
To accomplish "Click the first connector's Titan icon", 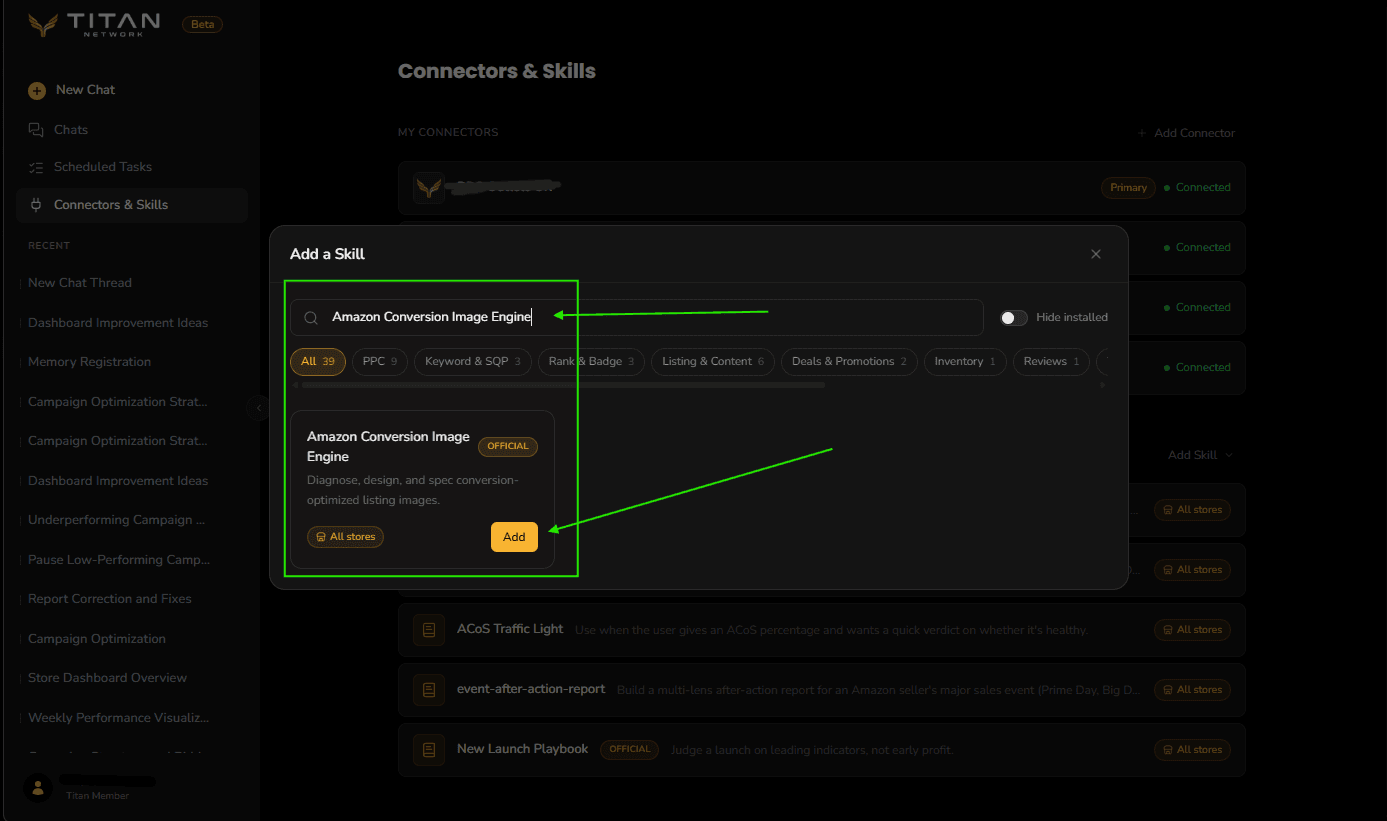I will click(429, 188).
